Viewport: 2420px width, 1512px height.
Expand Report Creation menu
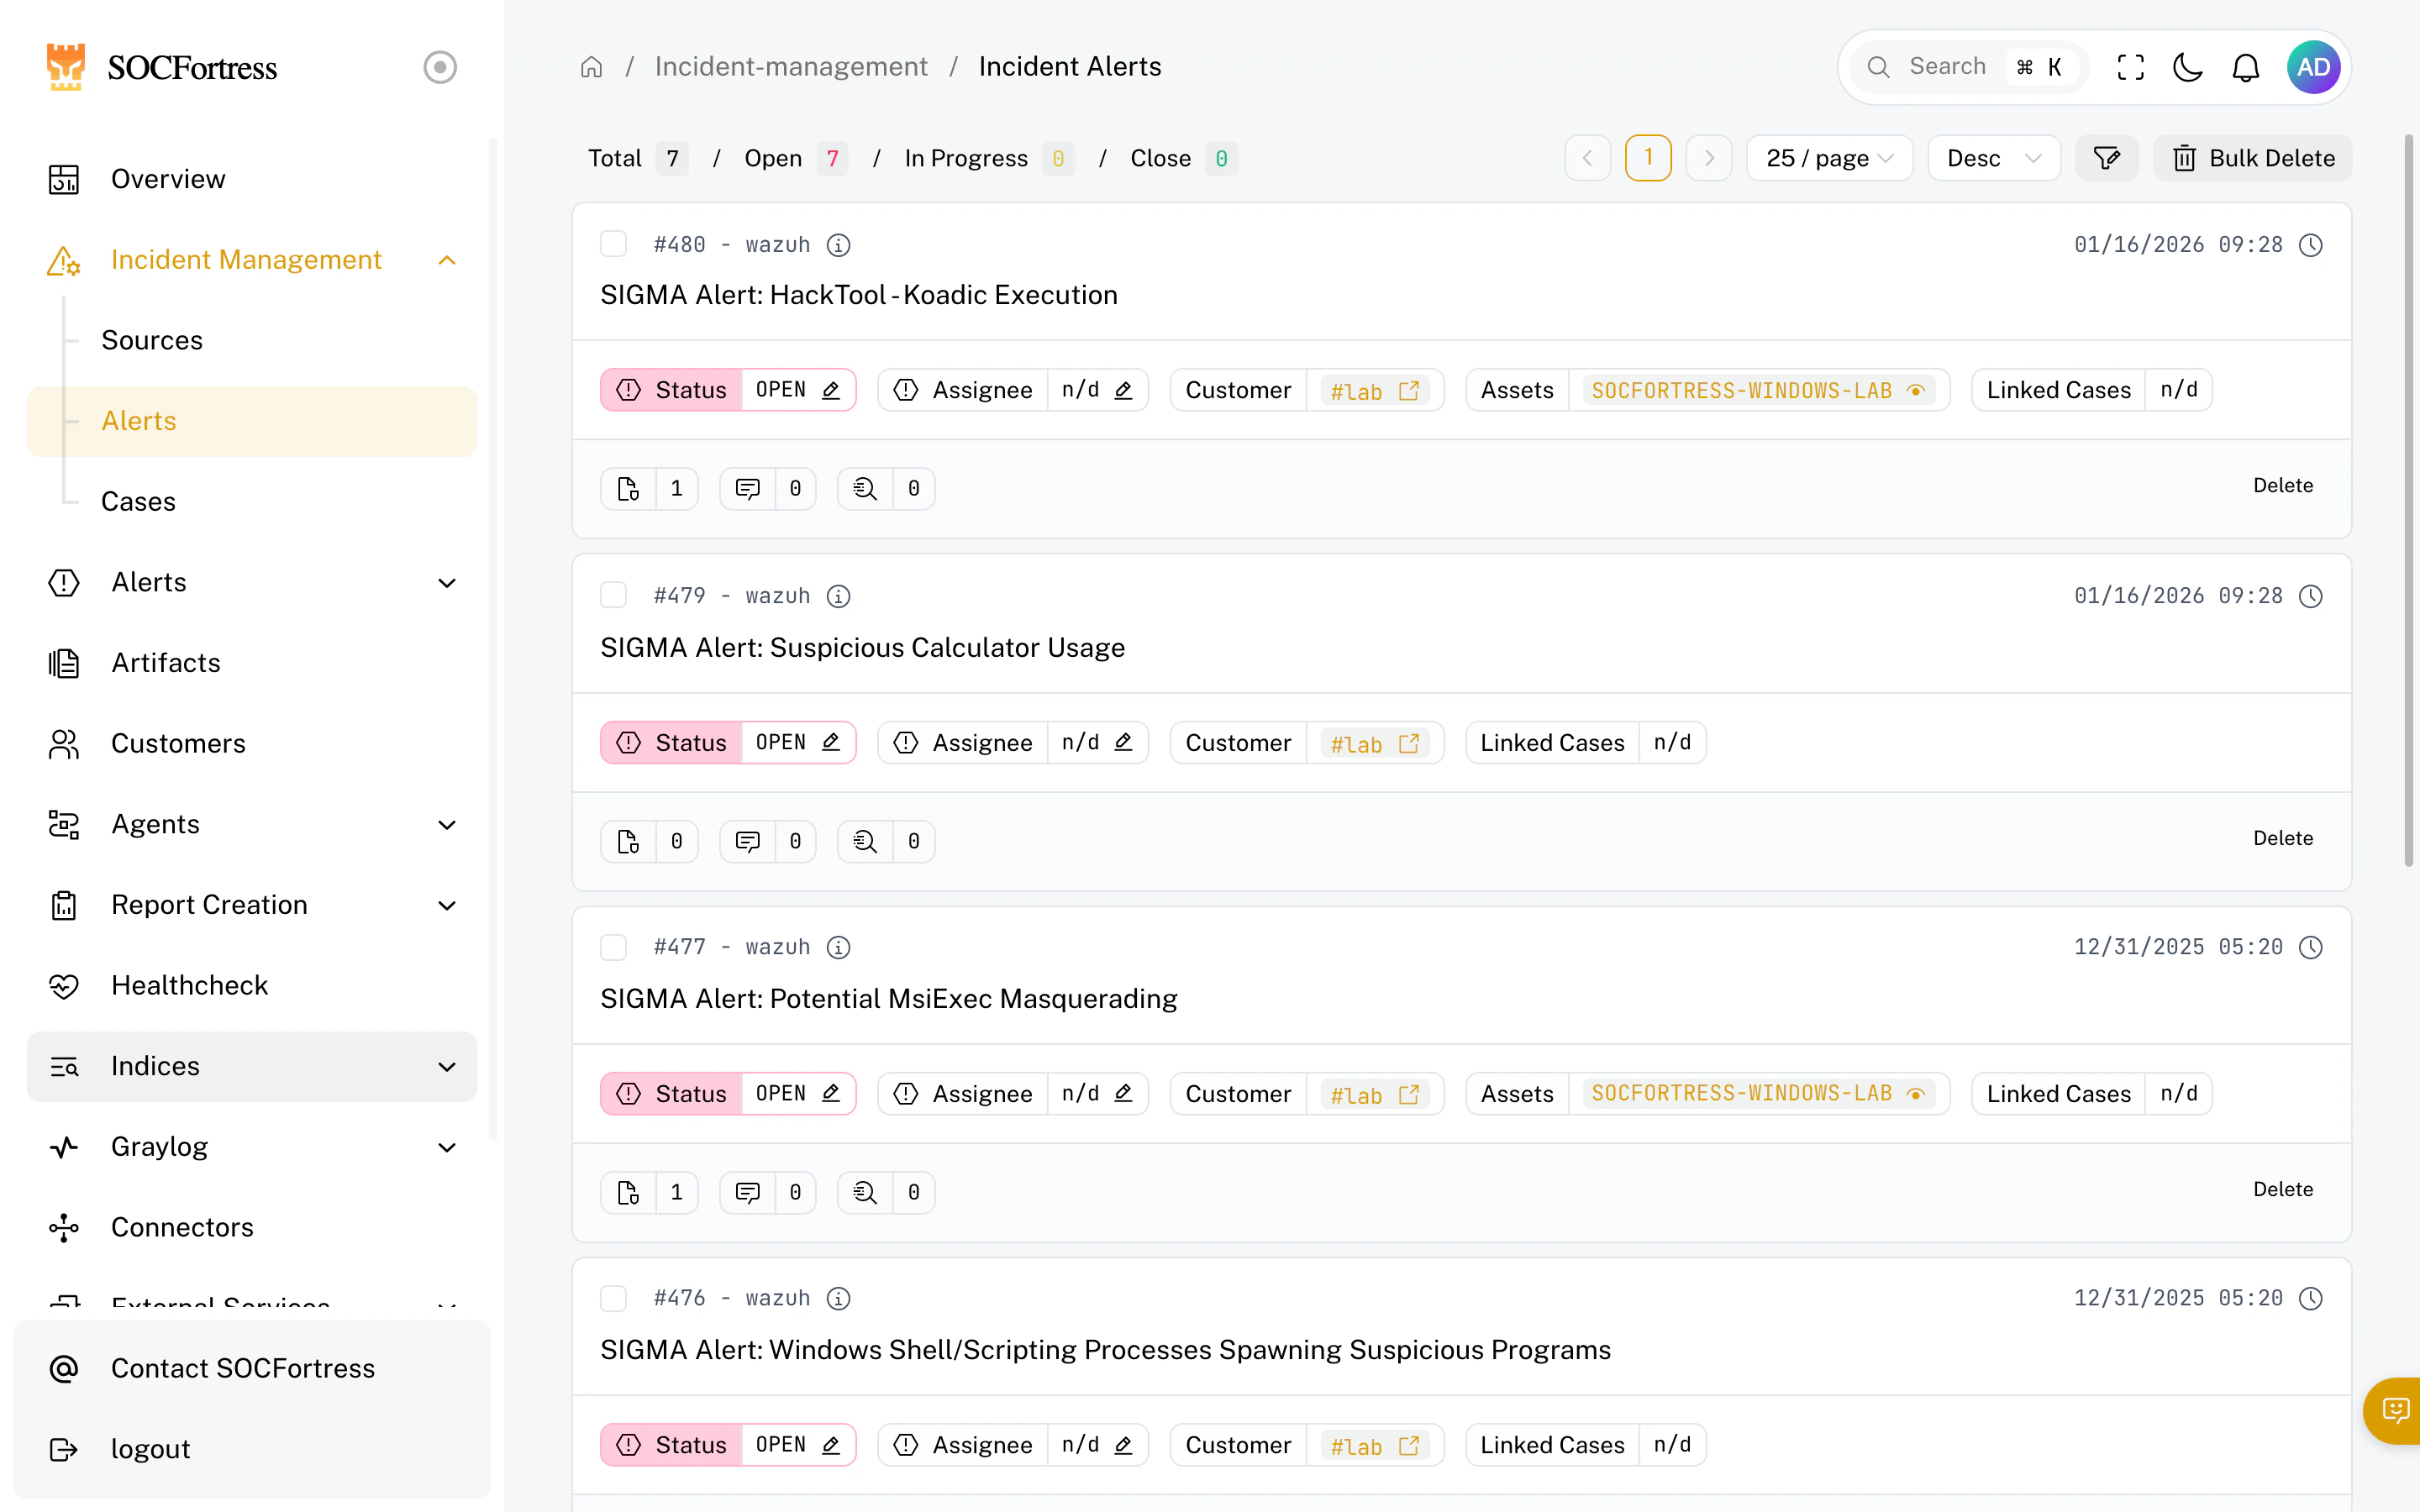[252, 906]
